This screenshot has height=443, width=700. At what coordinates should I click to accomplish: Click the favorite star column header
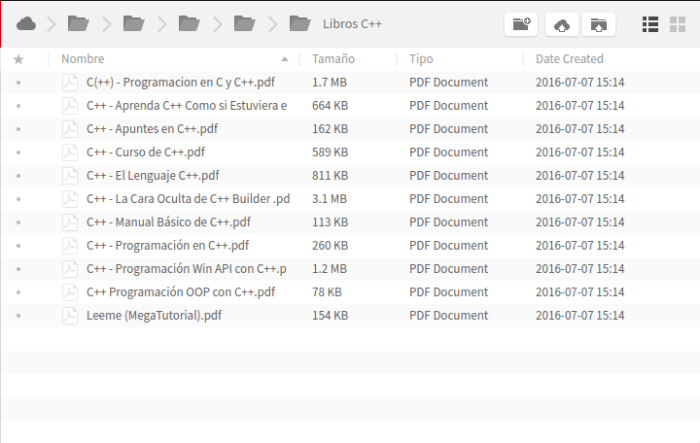point(18,59)
